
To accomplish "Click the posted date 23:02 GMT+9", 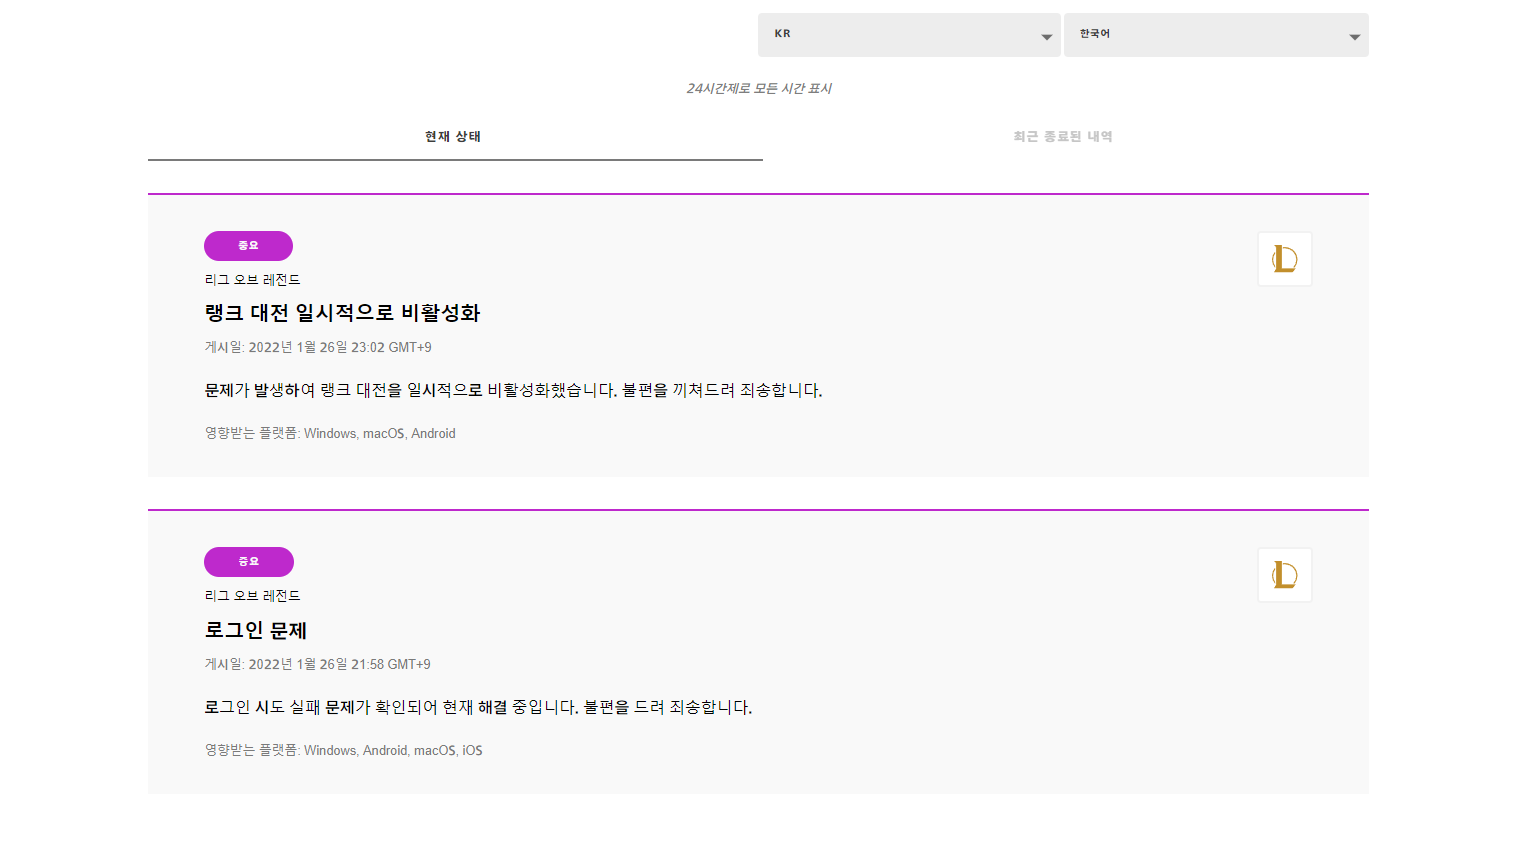I will [318, 347].
